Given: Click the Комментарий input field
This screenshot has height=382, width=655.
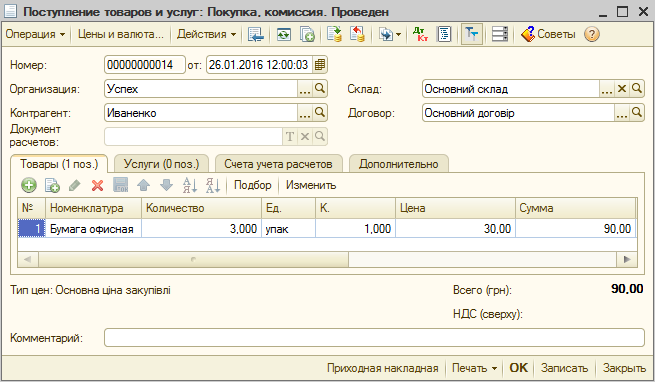Looking at the screenshot, I should (x=374, y=337).
